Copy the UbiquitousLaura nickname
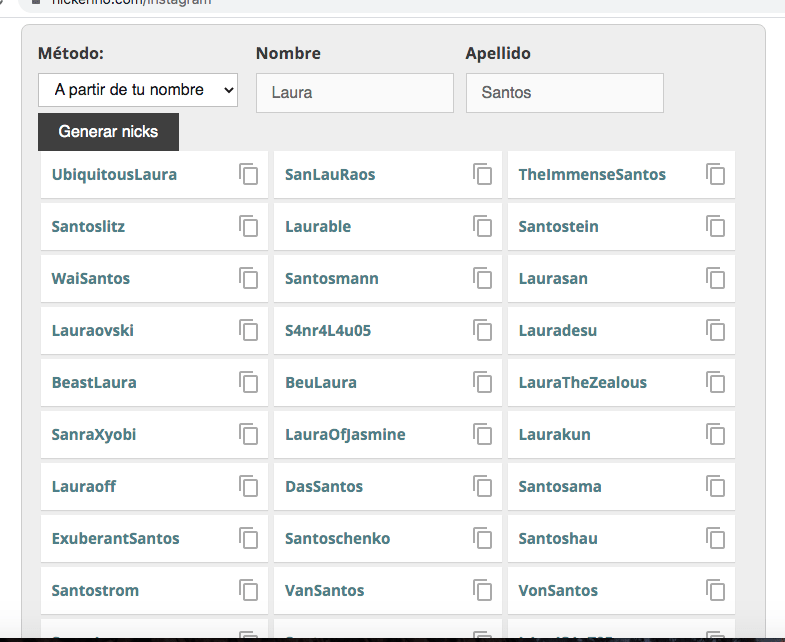 click(249, 174)
